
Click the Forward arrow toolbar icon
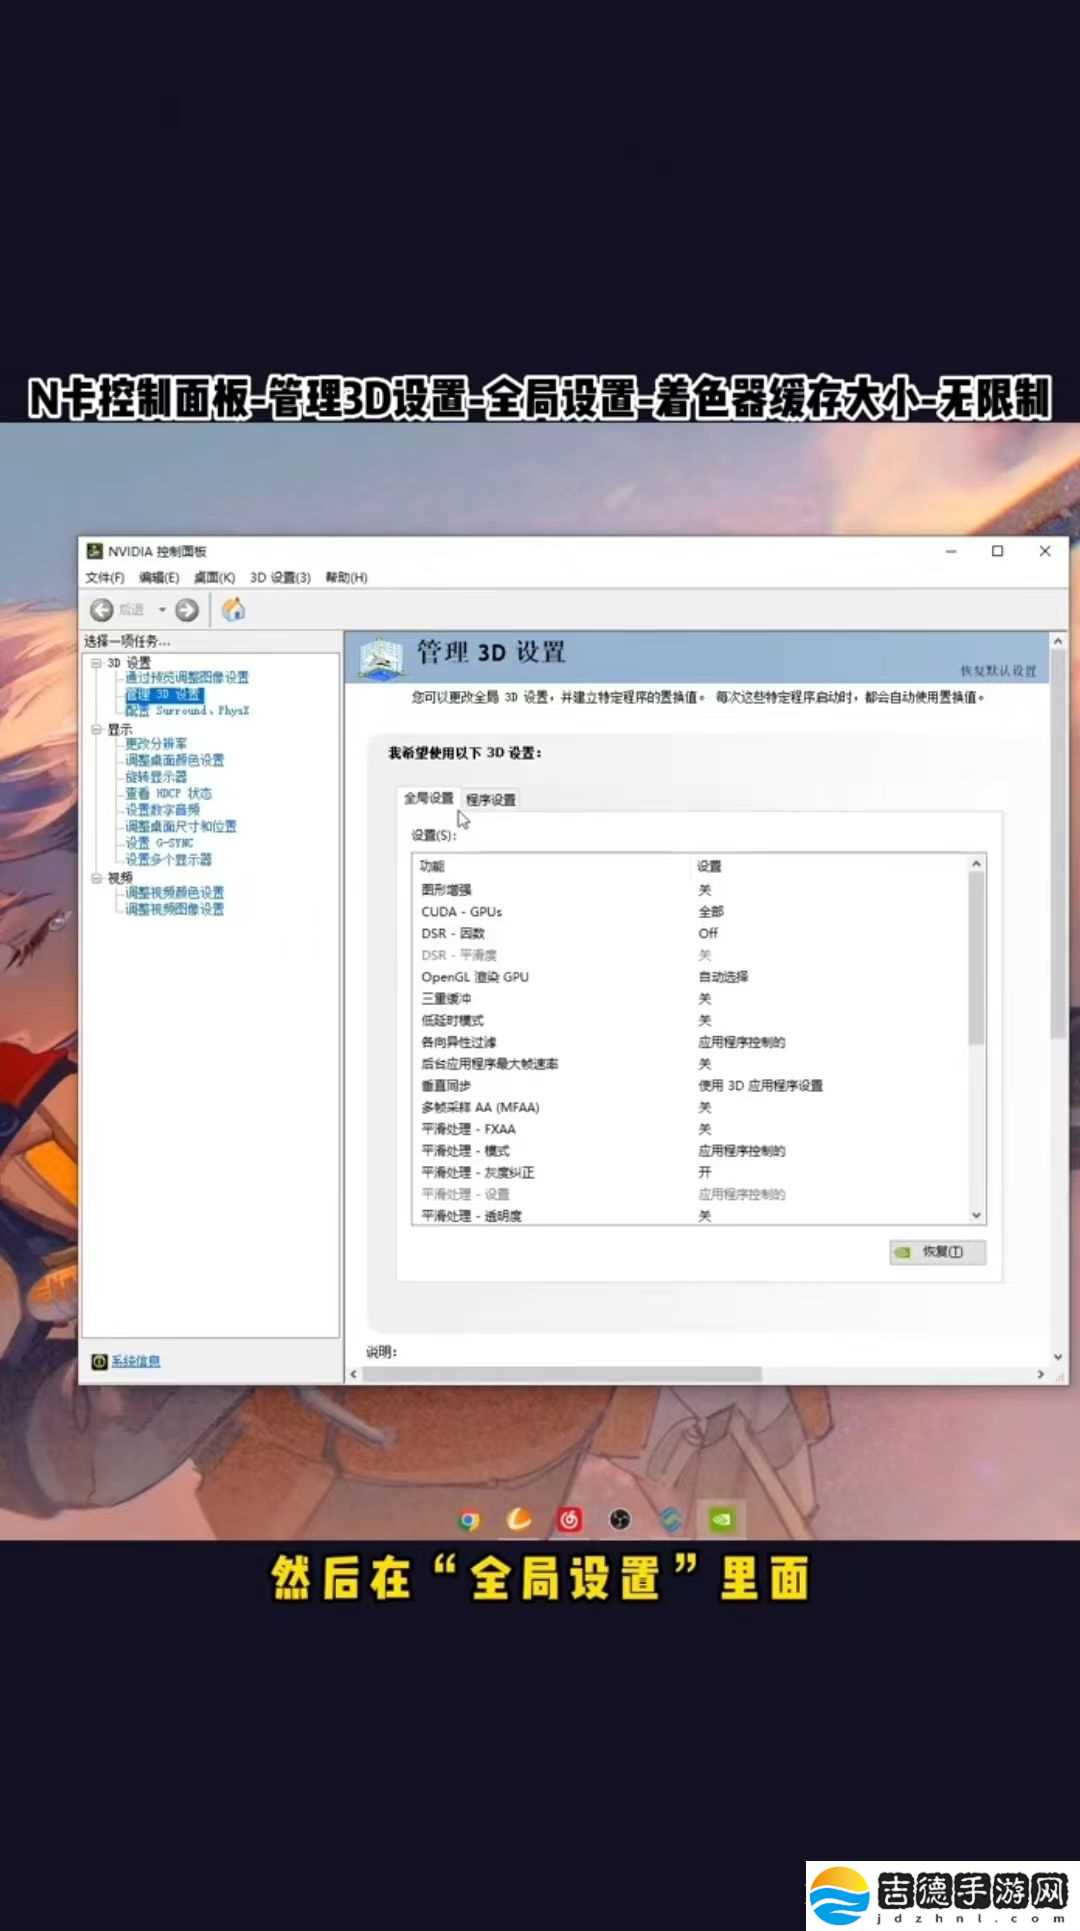(187, 610)
